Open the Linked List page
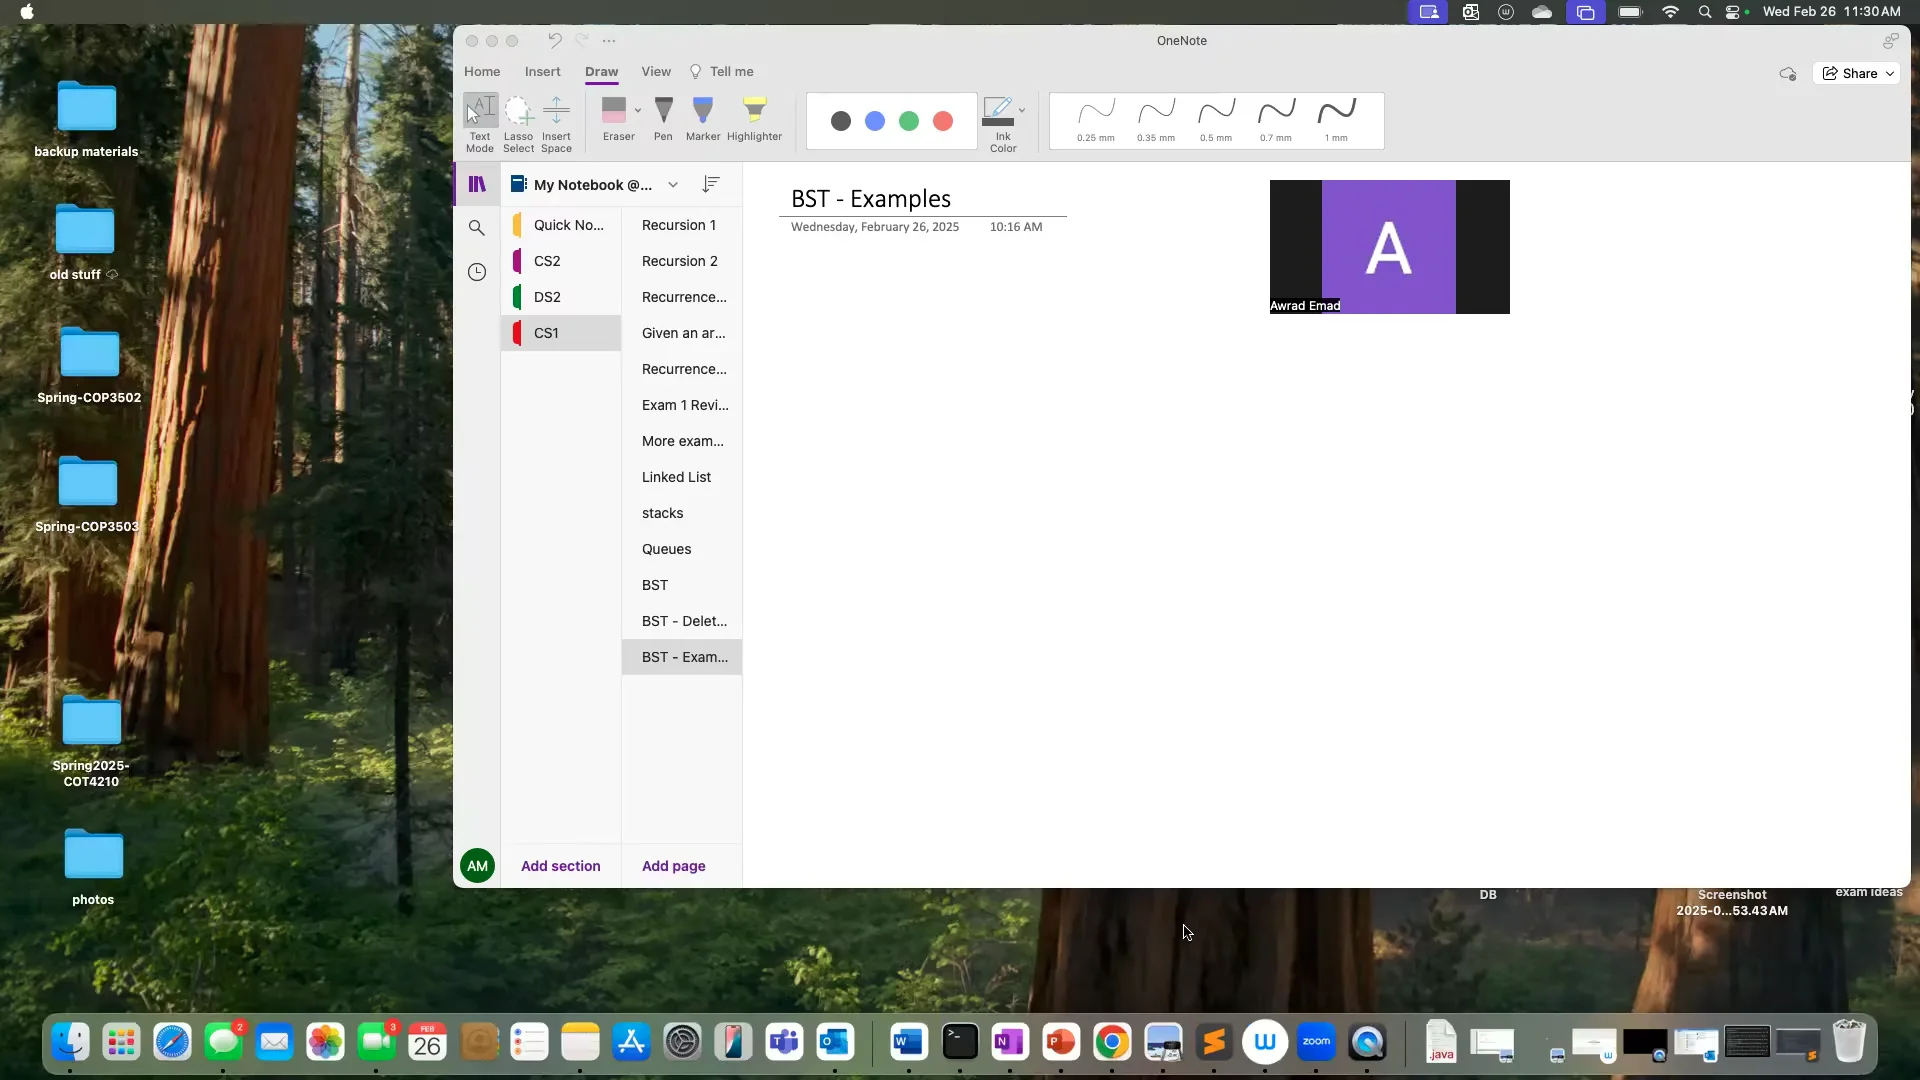1920x1080 pixels. coord(676,477)
